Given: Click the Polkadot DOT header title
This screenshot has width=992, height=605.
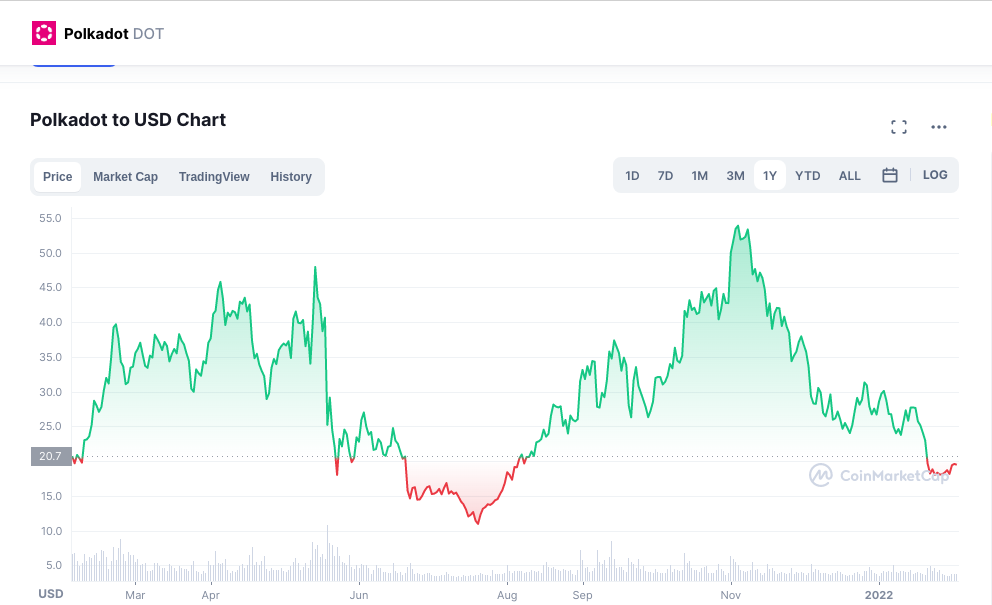Looking at the screenshot, I should pyautogui.click(x=113, y=34).
